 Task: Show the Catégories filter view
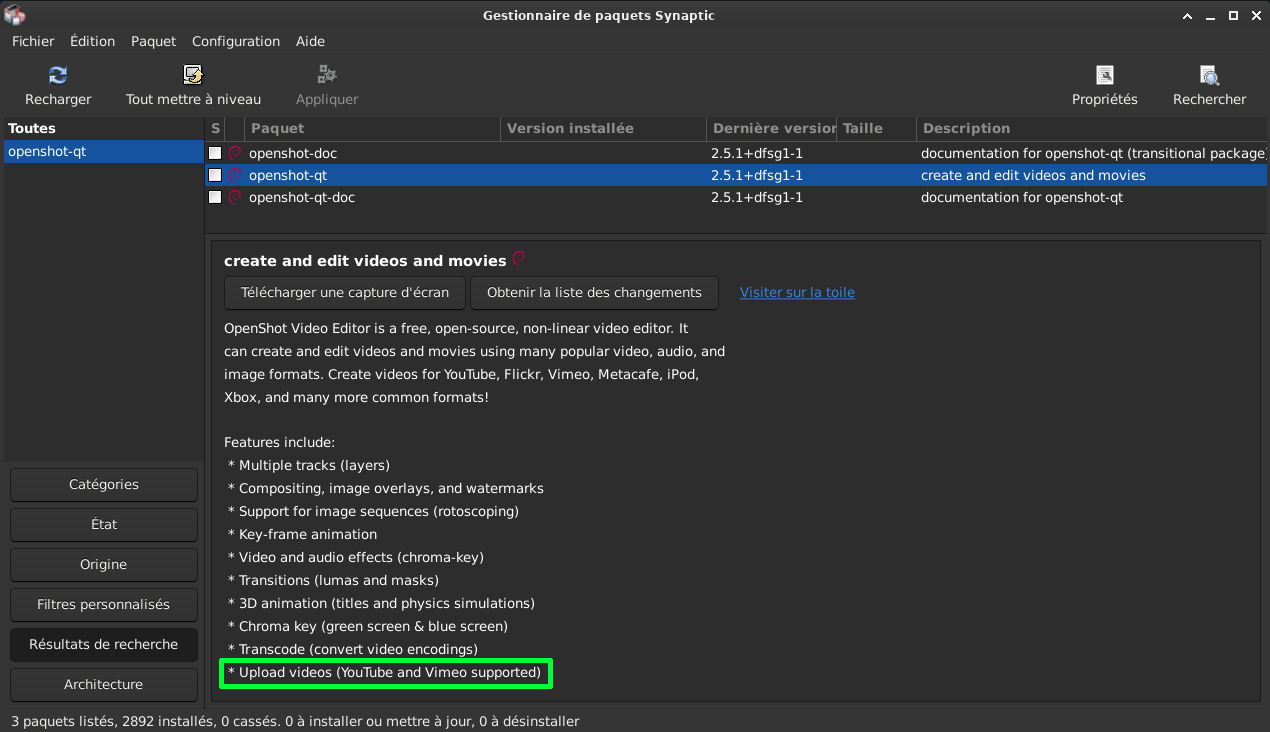pyautogui.click(x=104, y=485)
